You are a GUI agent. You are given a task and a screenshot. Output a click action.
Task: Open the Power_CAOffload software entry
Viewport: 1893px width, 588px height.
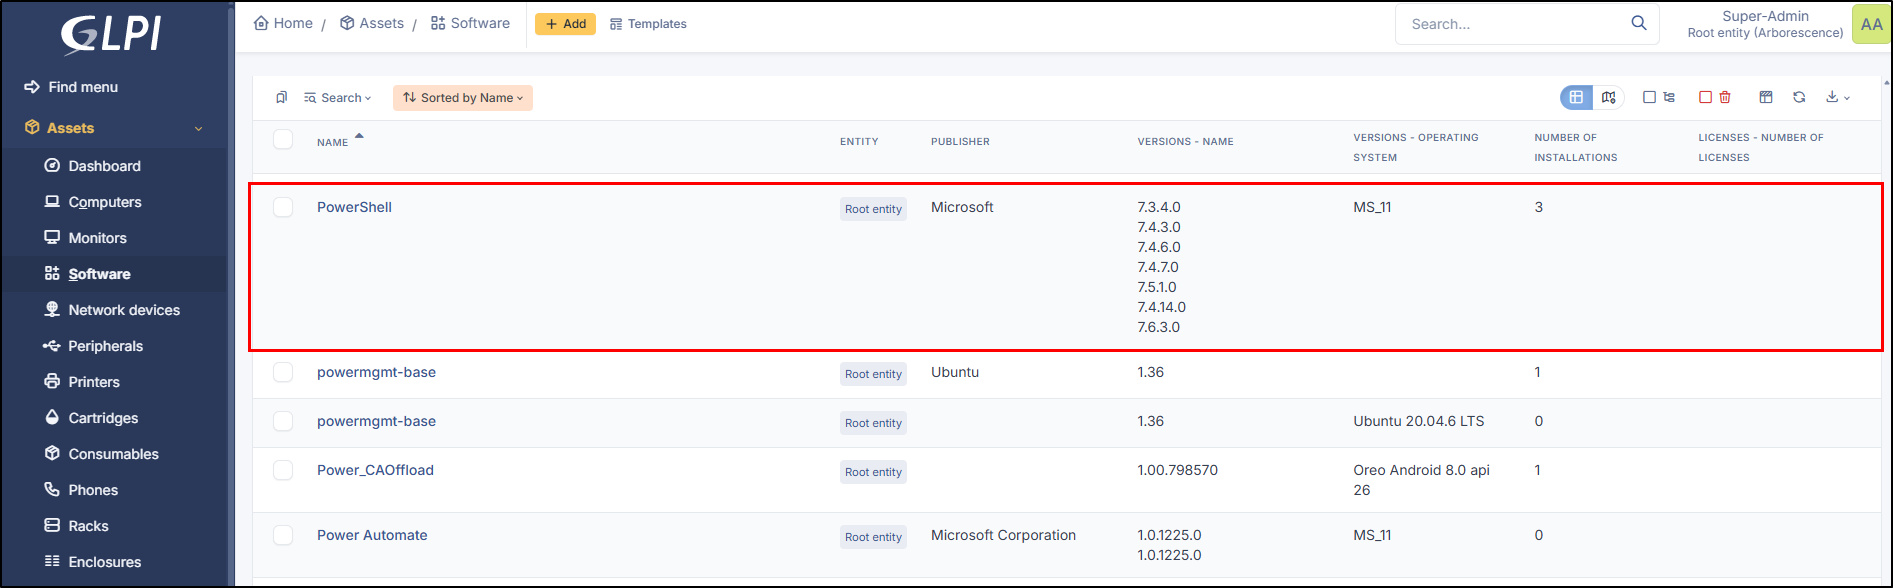click(375, 470)
